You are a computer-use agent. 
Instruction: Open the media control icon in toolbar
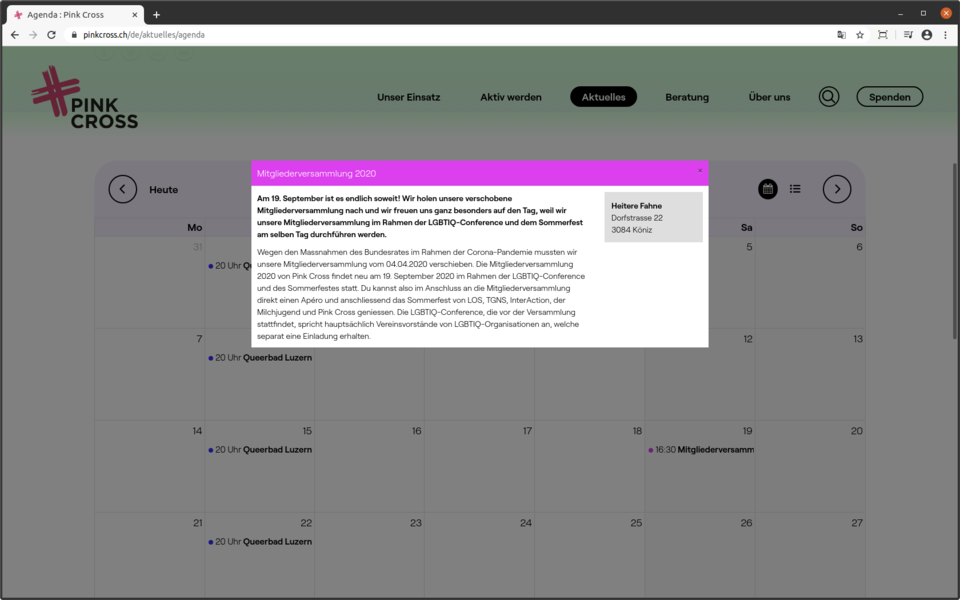pos(908,35)
